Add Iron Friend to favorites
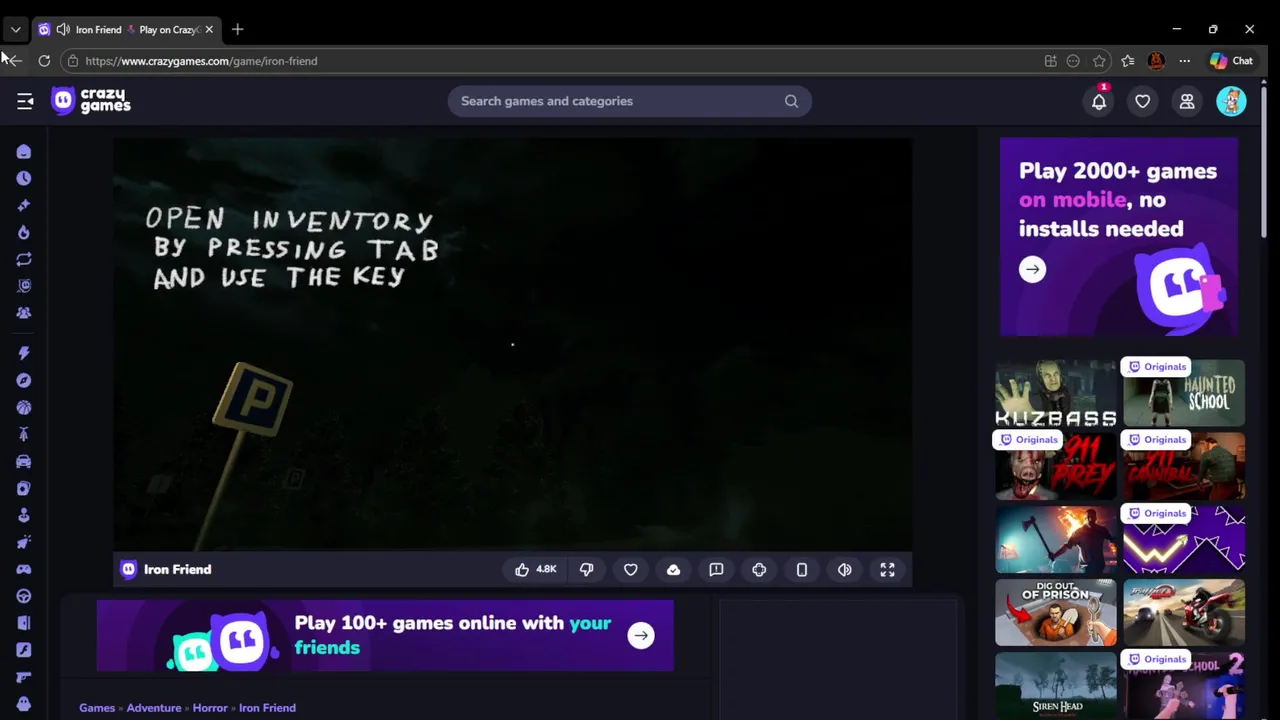 (631, 569)
